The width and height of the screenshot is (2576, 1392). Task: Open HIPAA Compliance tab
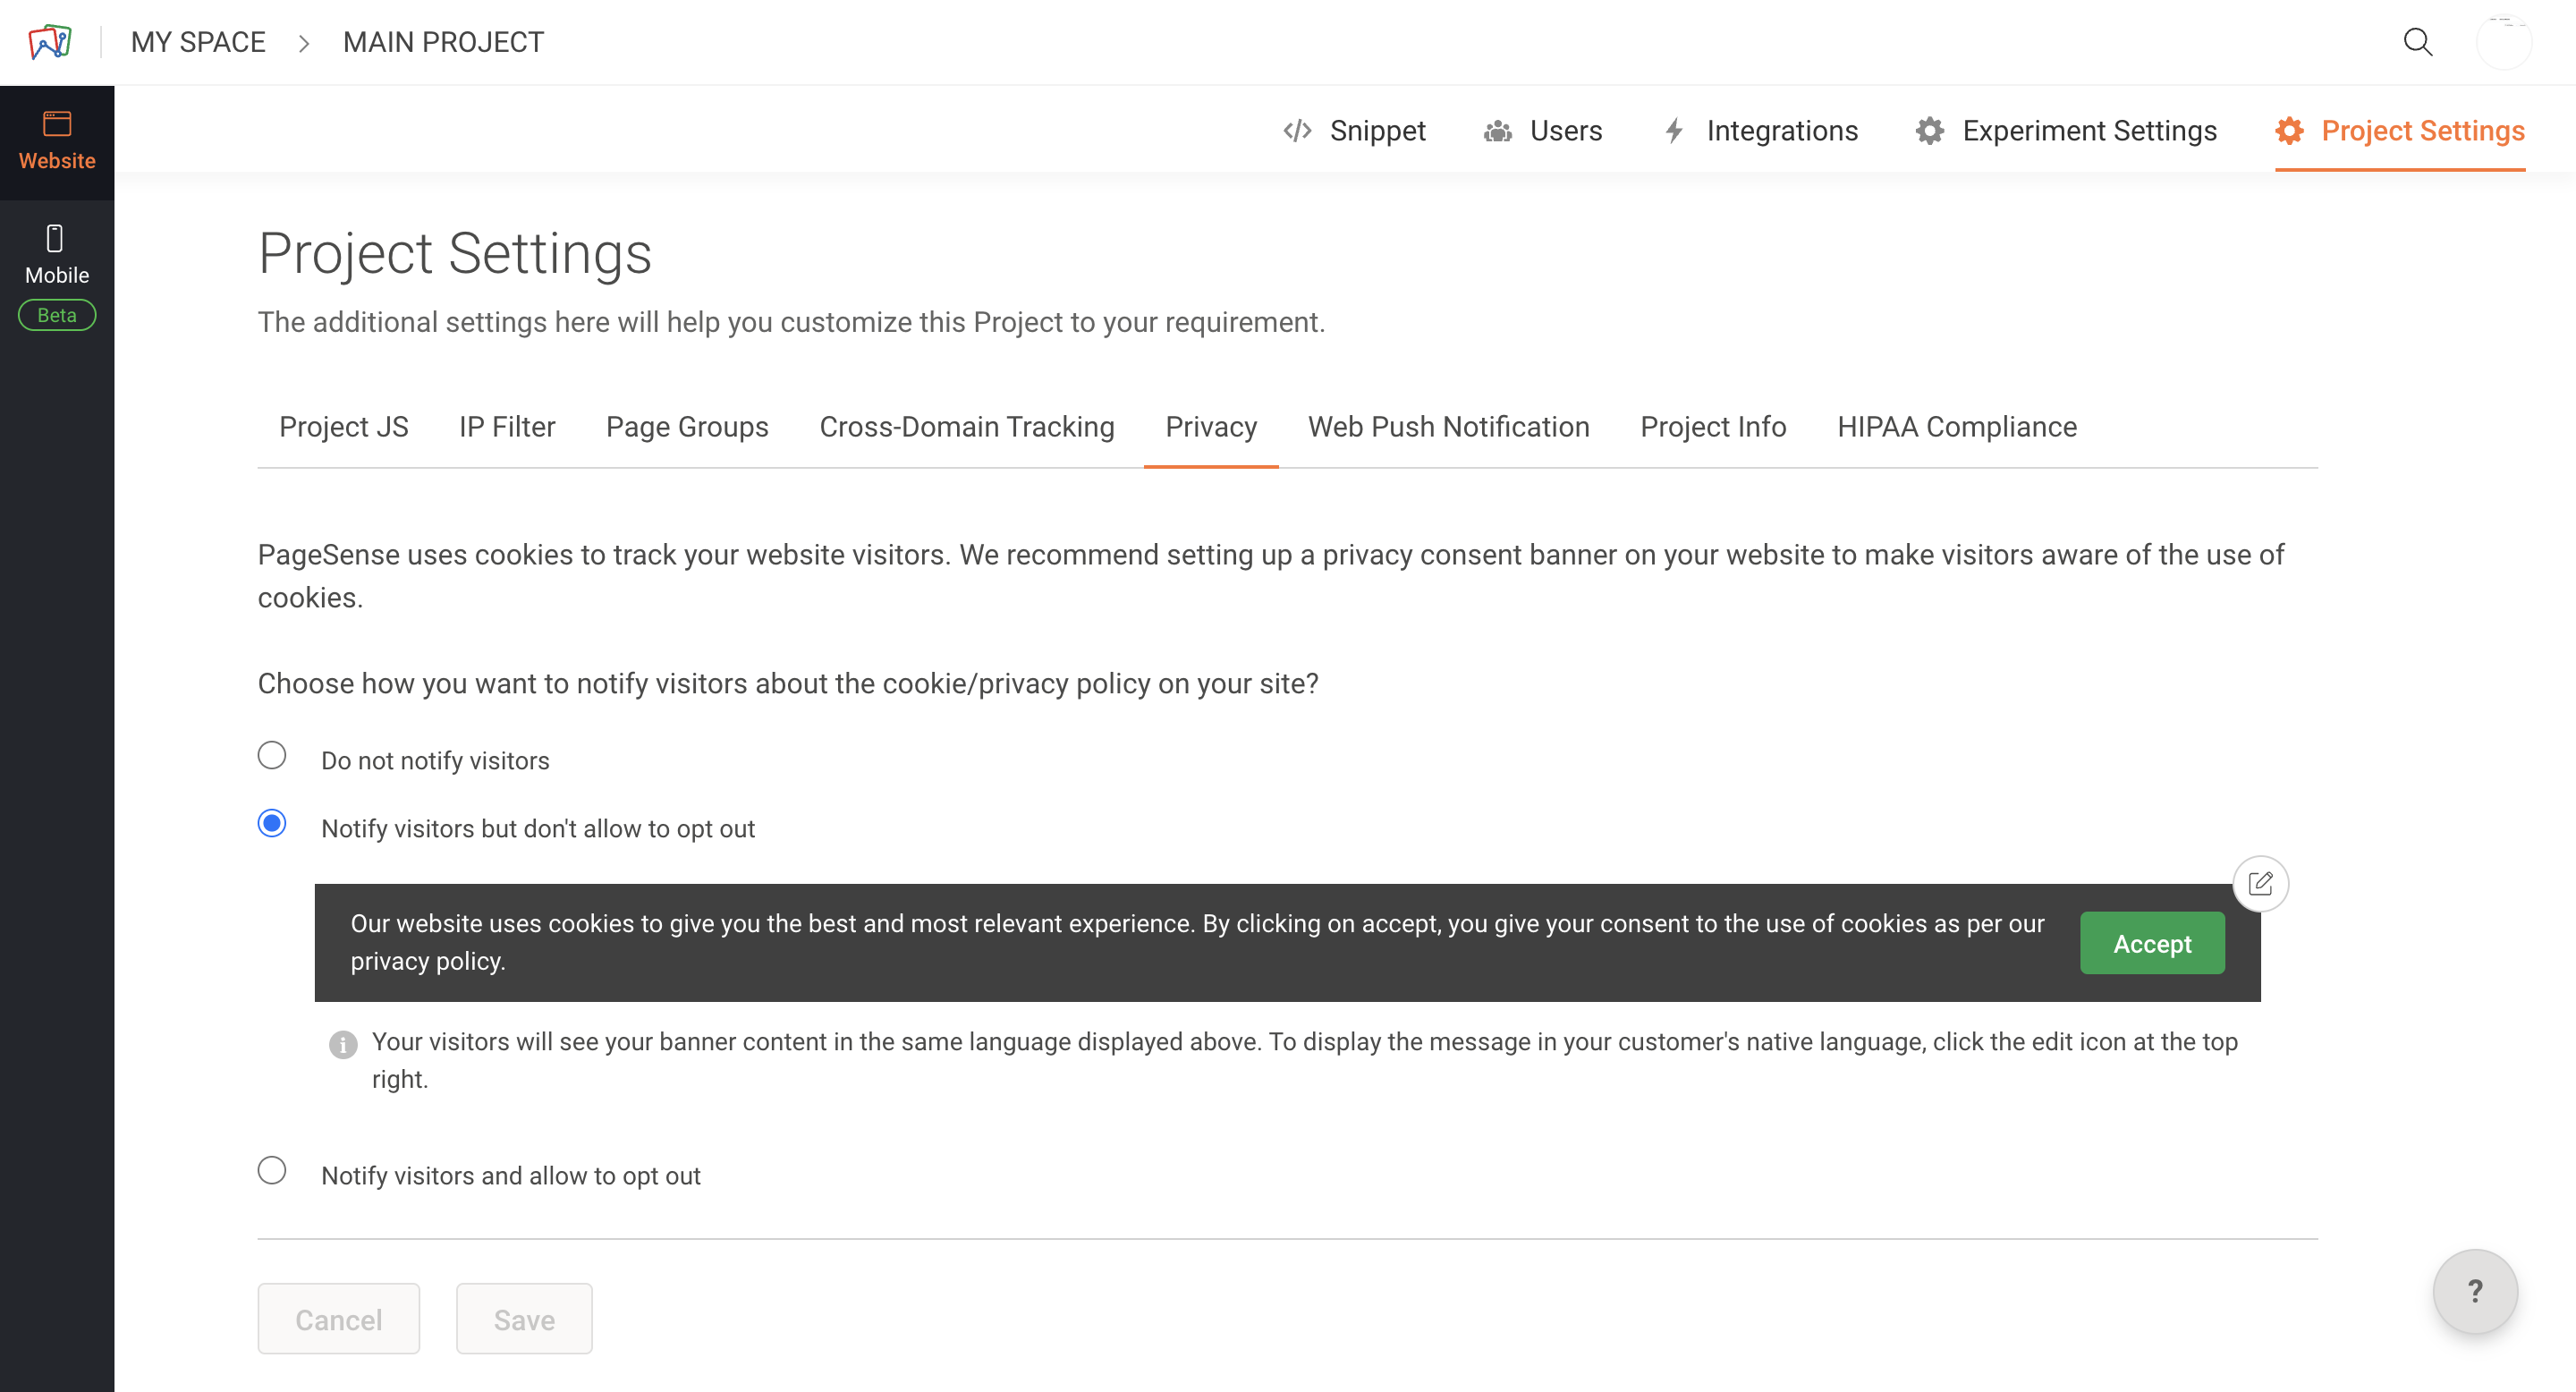pos(1956,427)
